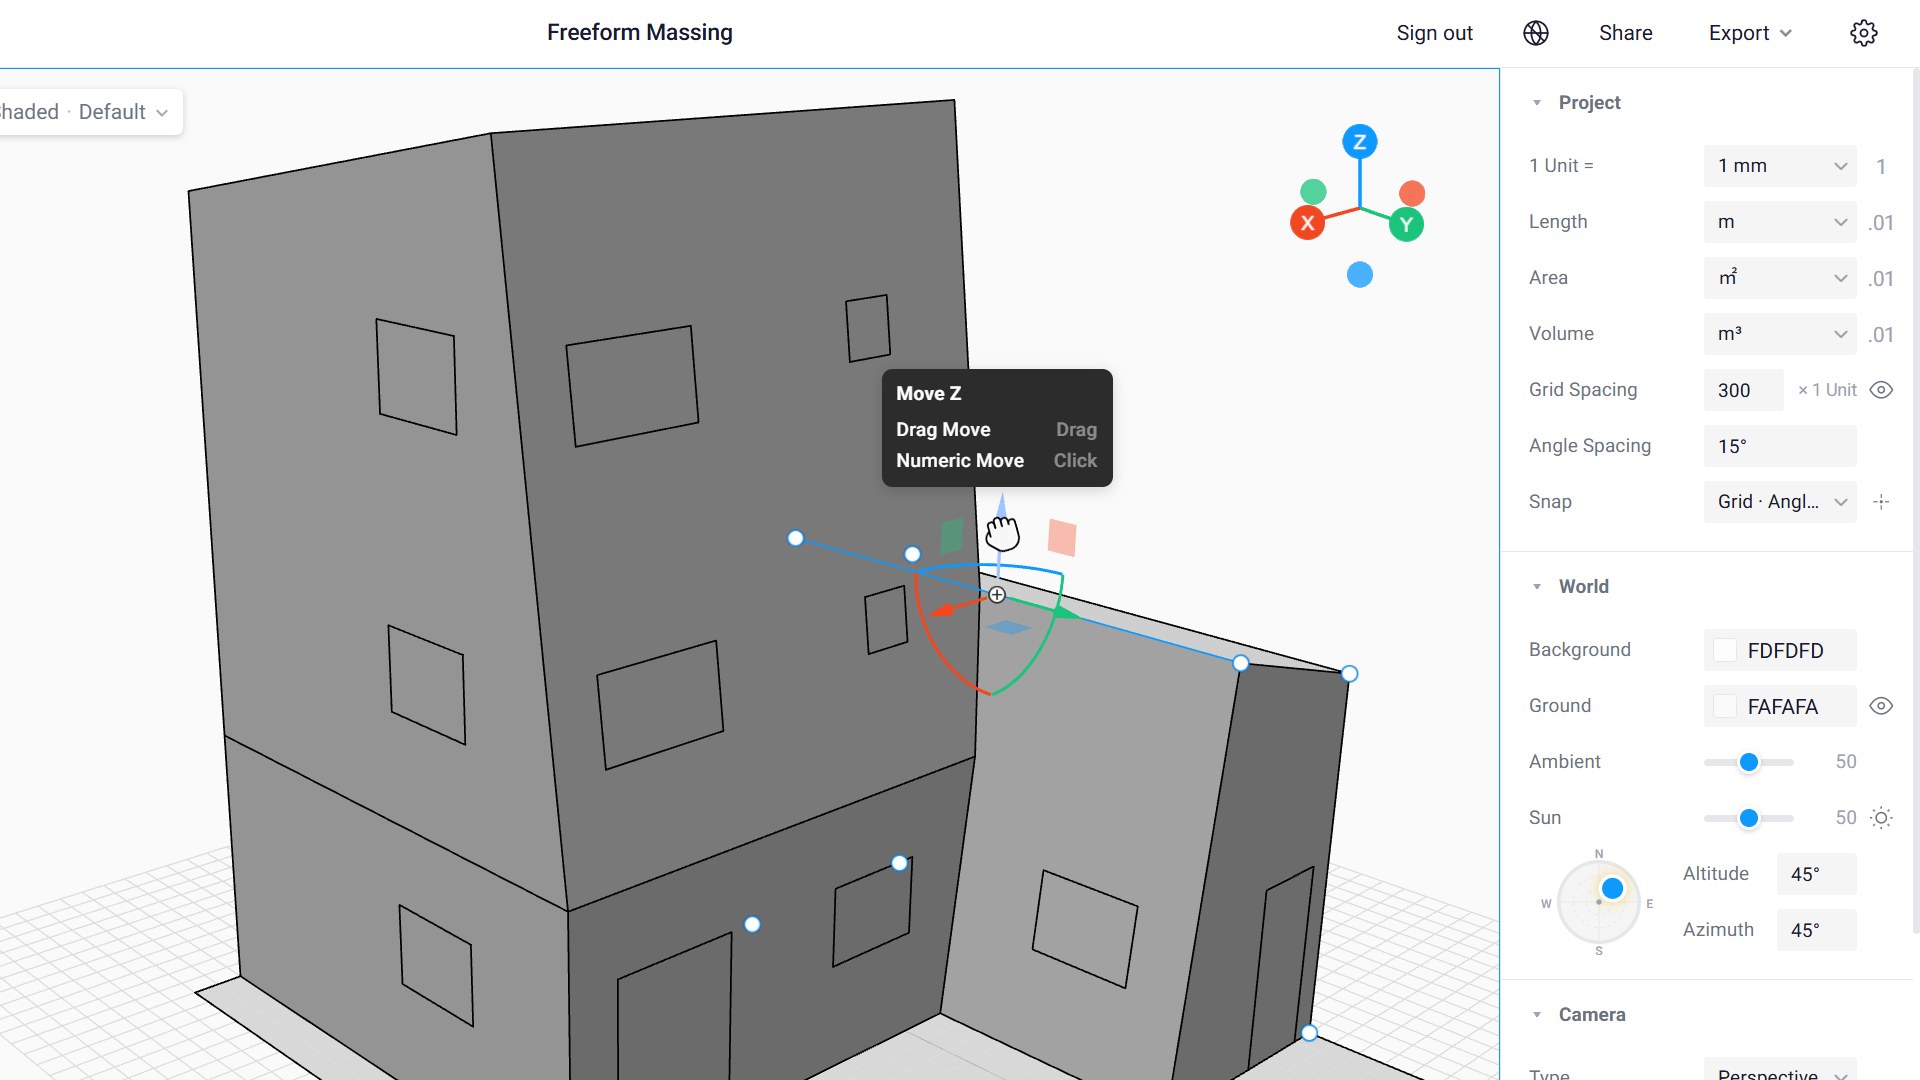
Task: Open the Length units dropdown
Action: 1780,222
